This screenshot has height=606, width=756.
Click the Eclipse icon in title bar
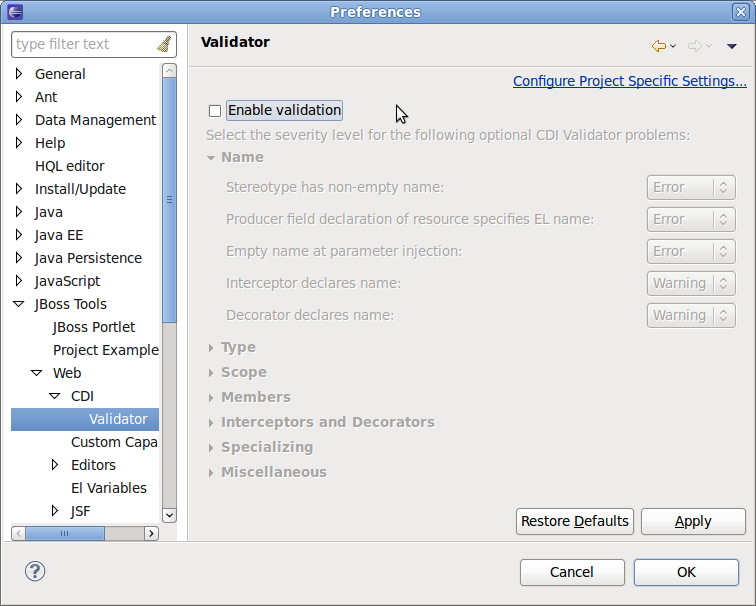pos(15,12)
